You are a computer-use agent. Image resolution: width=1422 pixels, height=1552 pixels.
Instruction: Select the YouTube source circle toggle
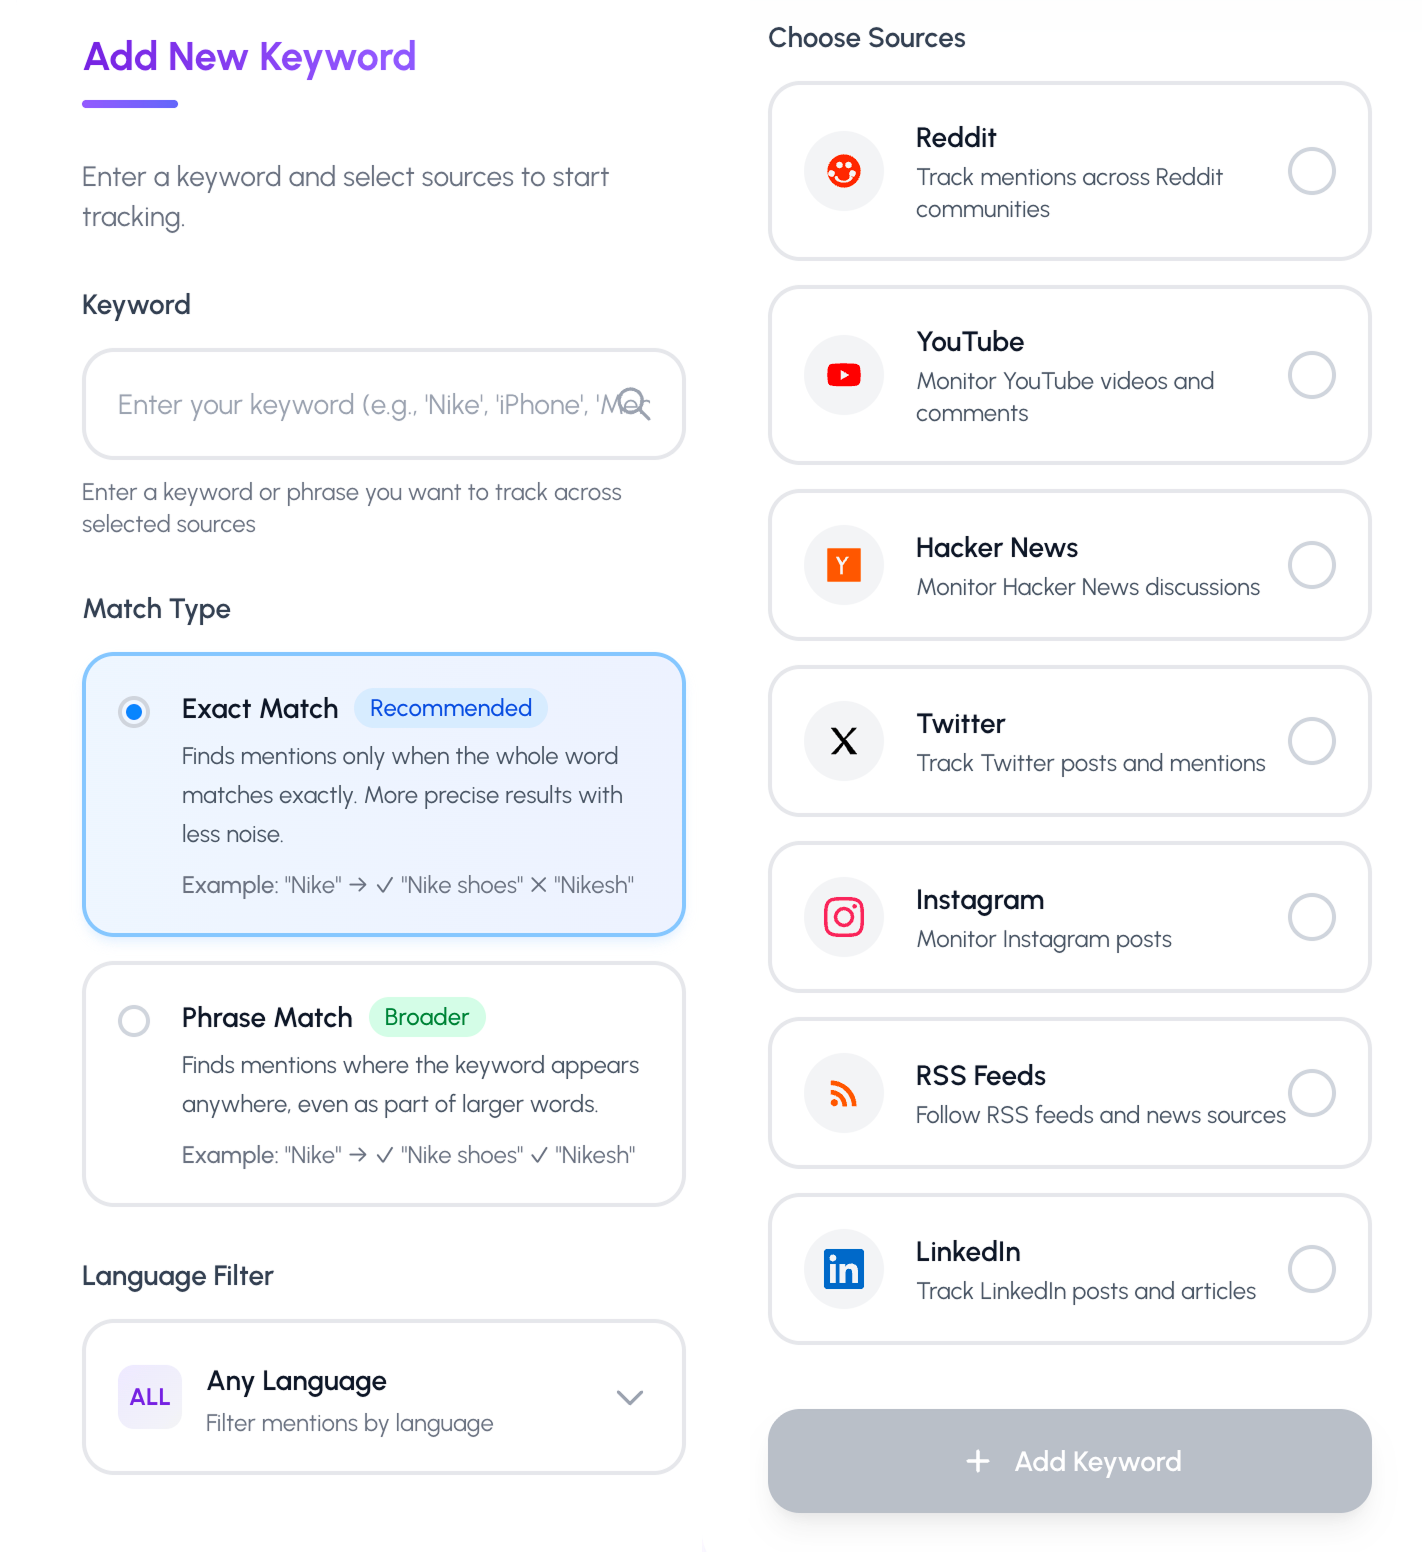tap(1311, 375)
